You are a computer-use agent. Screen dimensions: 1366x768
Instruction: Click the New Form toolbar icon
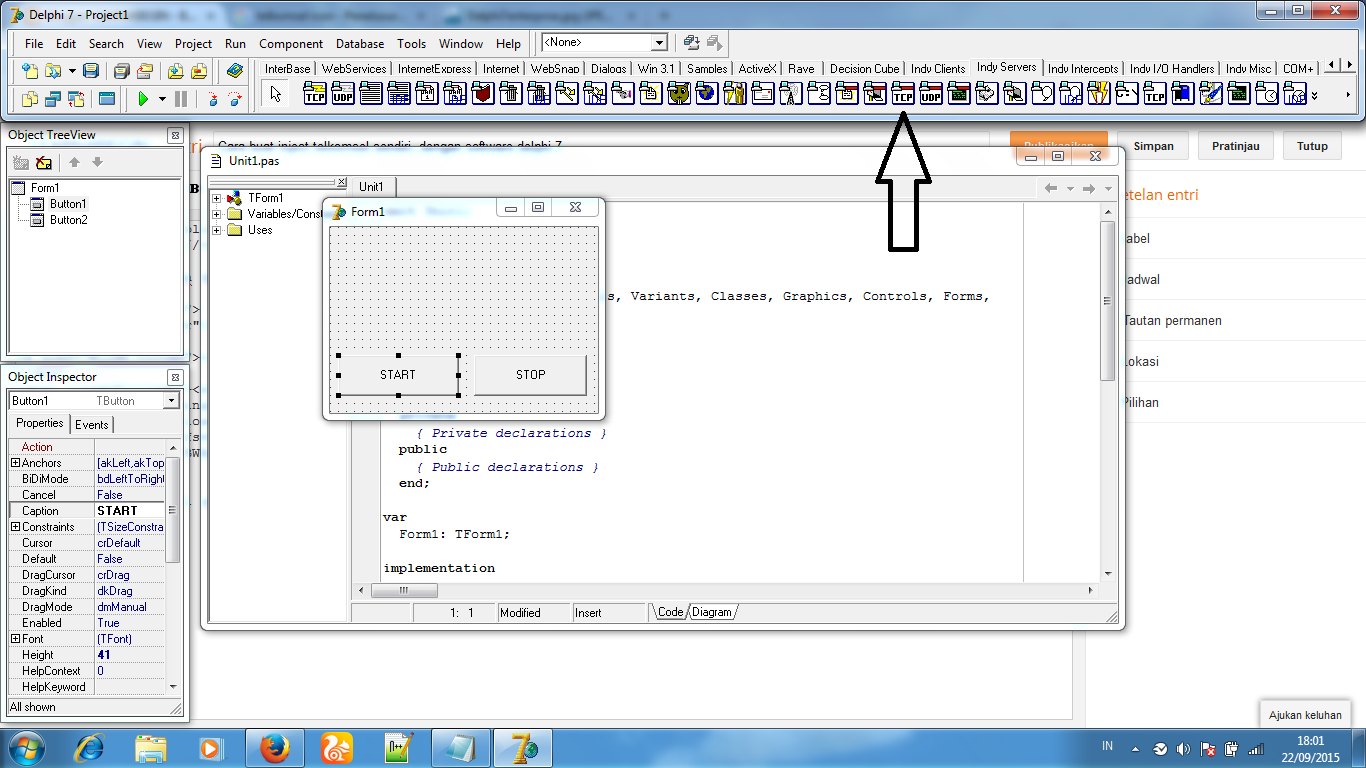coord(107,99)
